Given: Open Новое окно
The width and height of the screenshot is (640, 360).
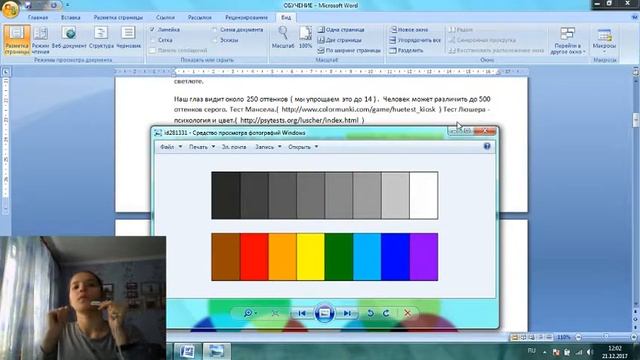Looking at the screenshot, I should click(x=409, y=30).
